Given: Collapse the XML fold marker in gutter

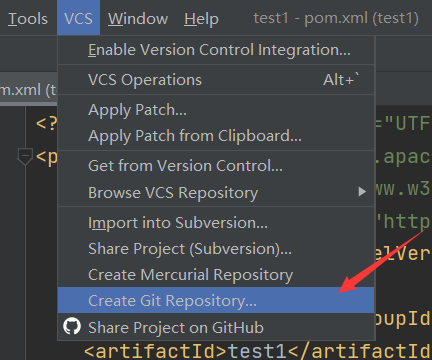Looking at the screenshot, I should [x=25, y=157].
